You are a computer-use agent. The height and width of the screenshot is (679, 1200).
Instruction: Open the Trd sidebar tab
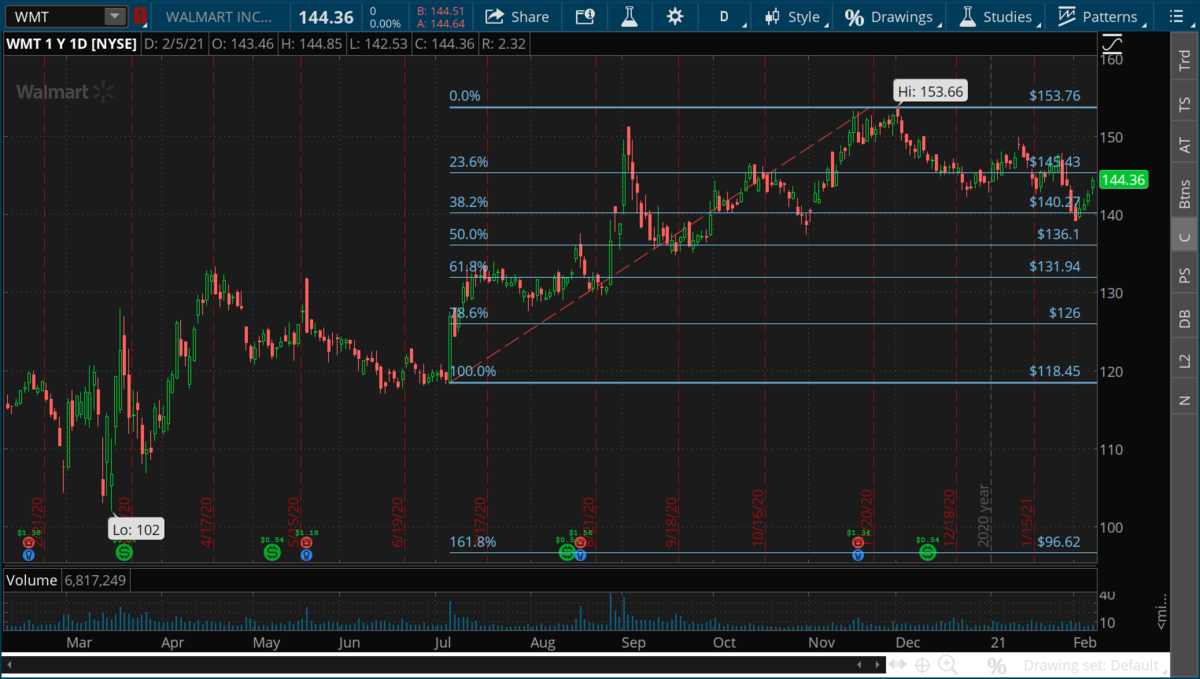click(1185, 61)
